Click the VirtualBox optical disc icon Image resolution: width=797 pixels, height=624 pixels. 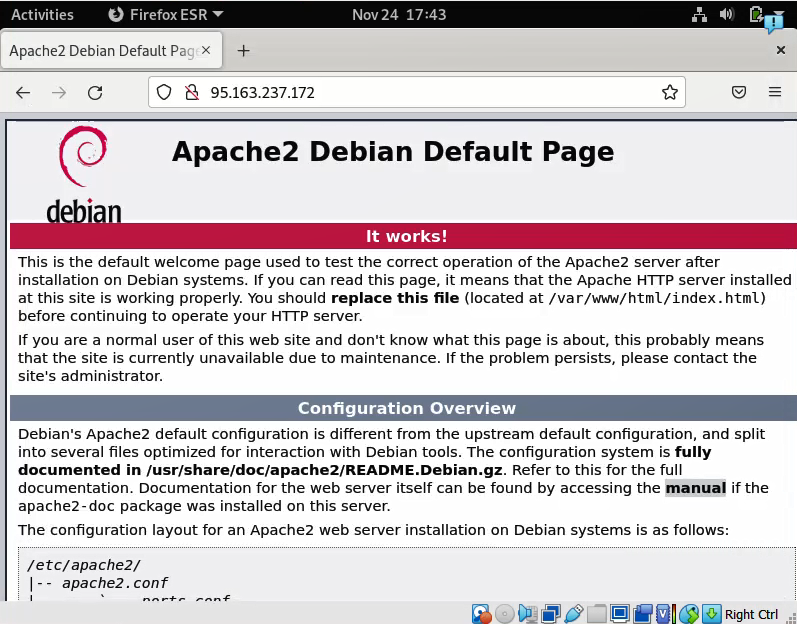click(505, 613)
